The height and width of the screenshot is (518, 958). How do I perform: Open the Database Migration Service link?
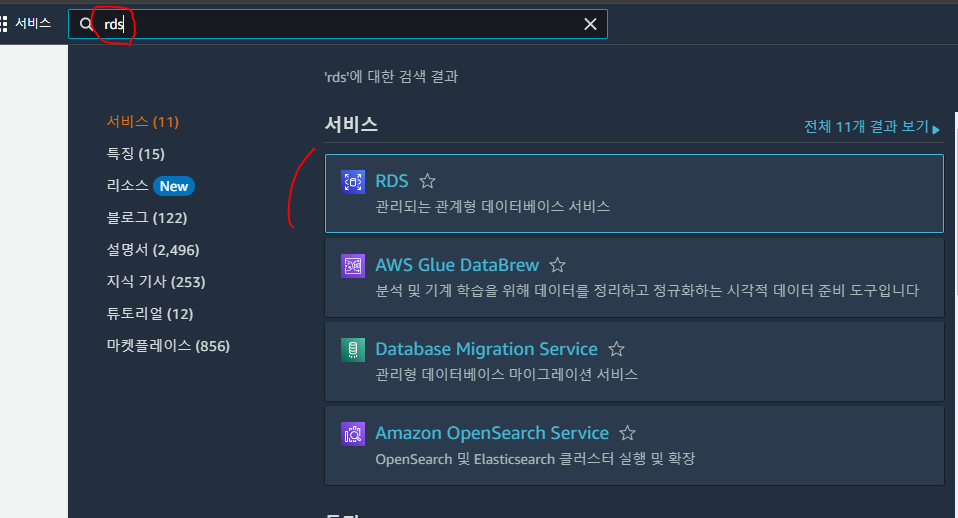click(486, 349)
